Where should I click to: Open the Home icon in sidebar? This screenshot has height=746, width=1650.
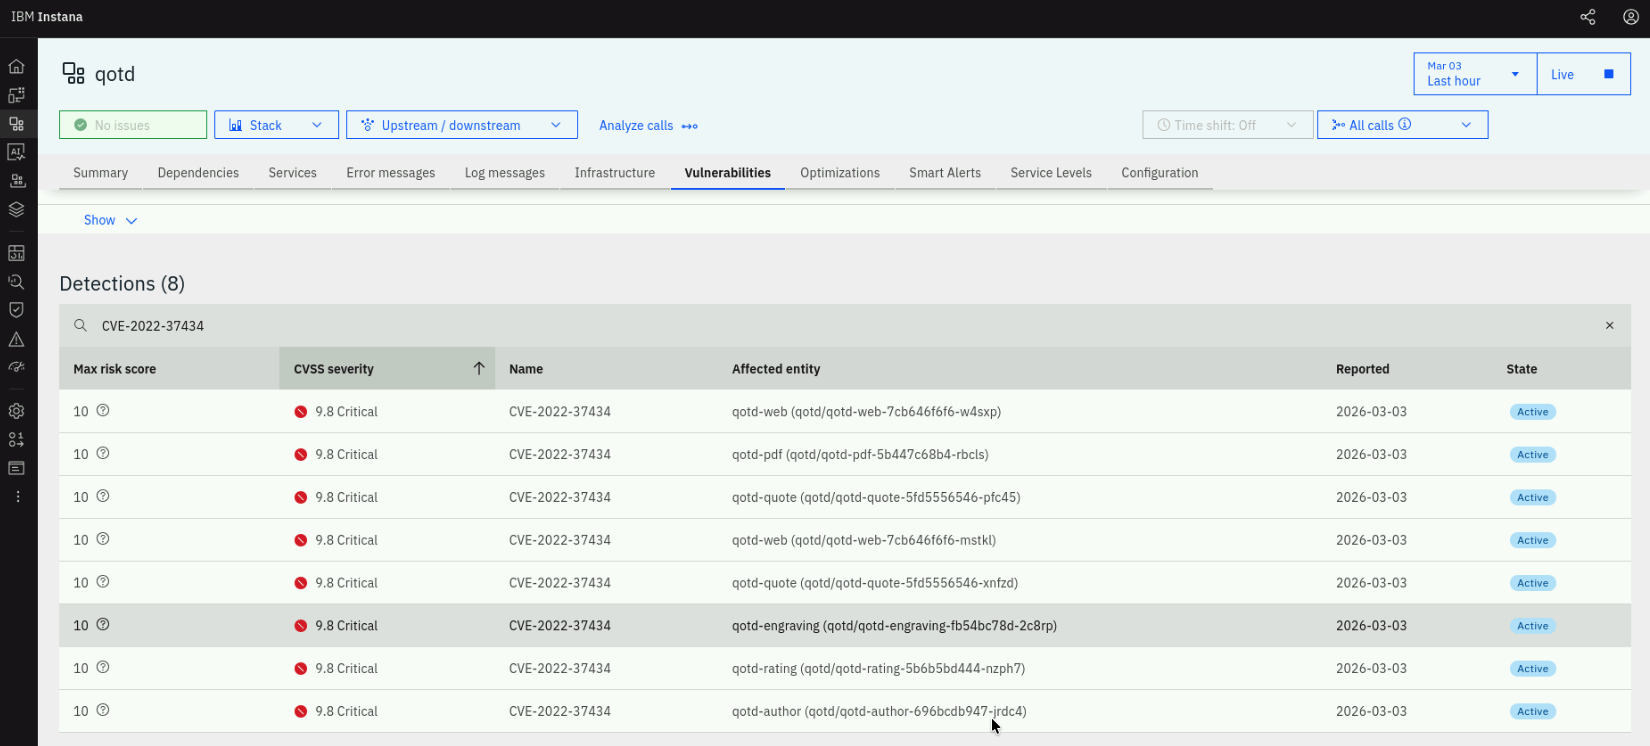16,66
